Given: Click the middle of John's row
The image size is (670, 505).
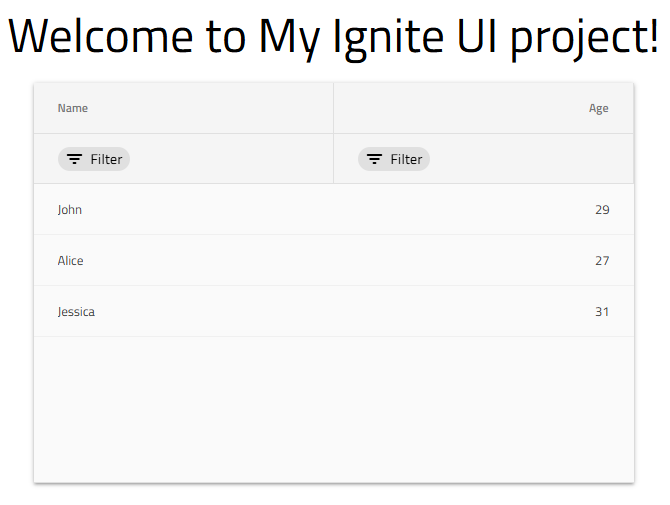Looking at the screenshot, I should [x=334, y=210].
